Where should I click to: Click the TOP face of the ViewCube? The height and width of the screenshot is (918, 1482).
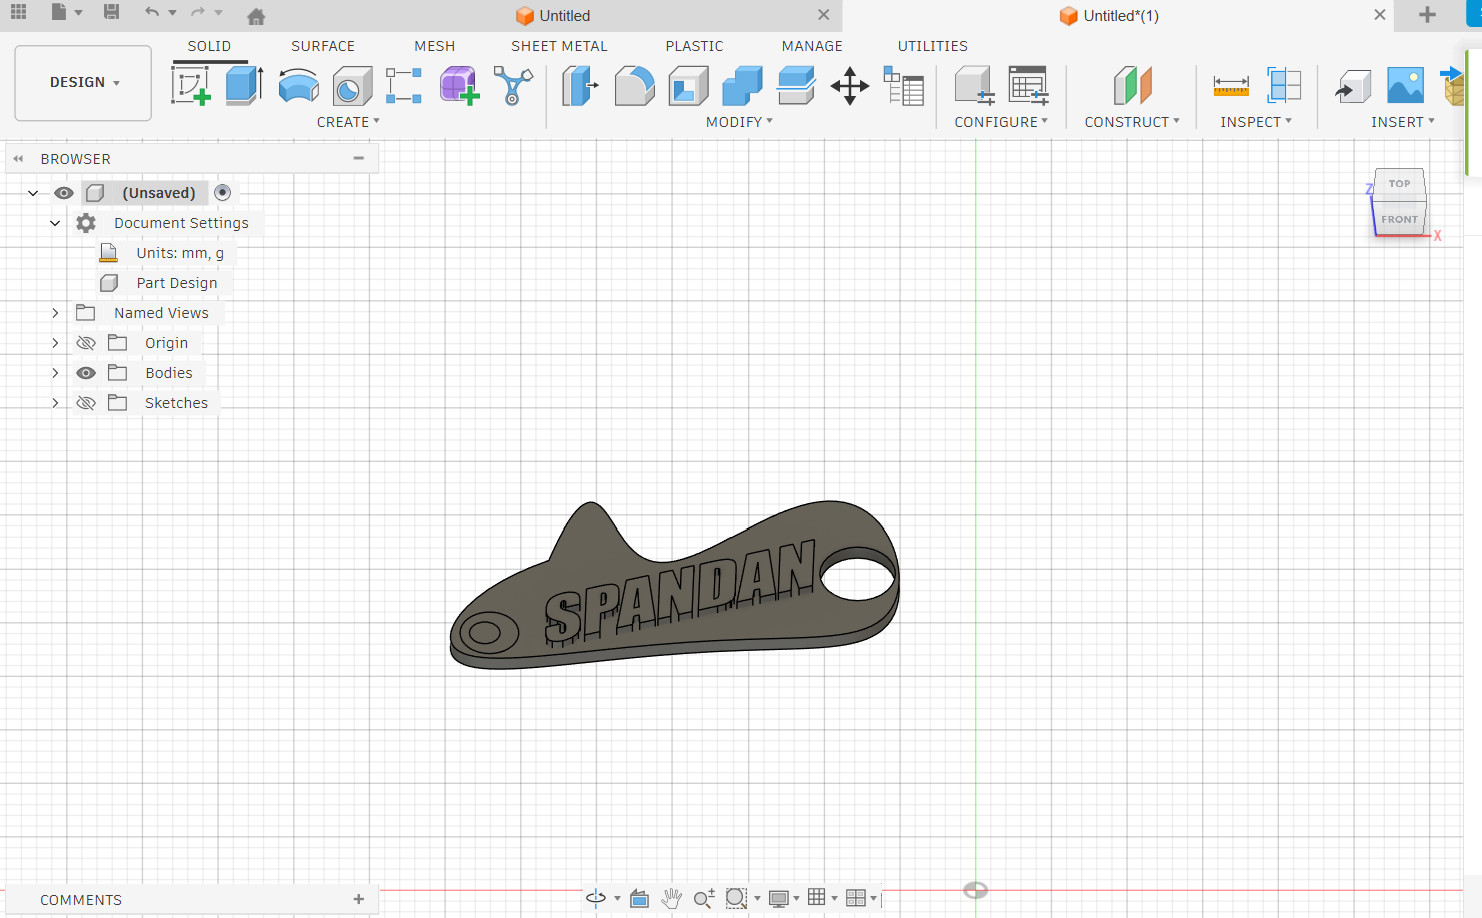(1399, 184)
